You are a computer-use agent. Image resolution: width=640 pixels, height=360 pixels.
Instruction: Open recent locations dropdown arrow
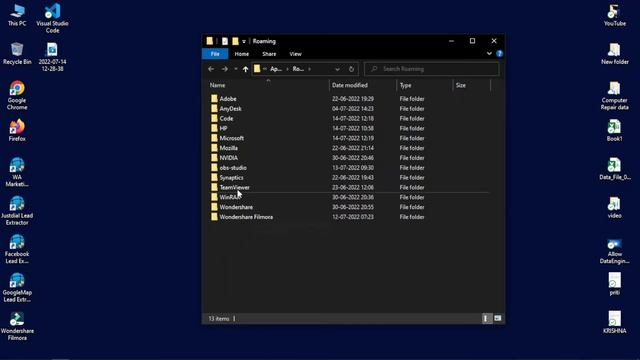(236, 69)
